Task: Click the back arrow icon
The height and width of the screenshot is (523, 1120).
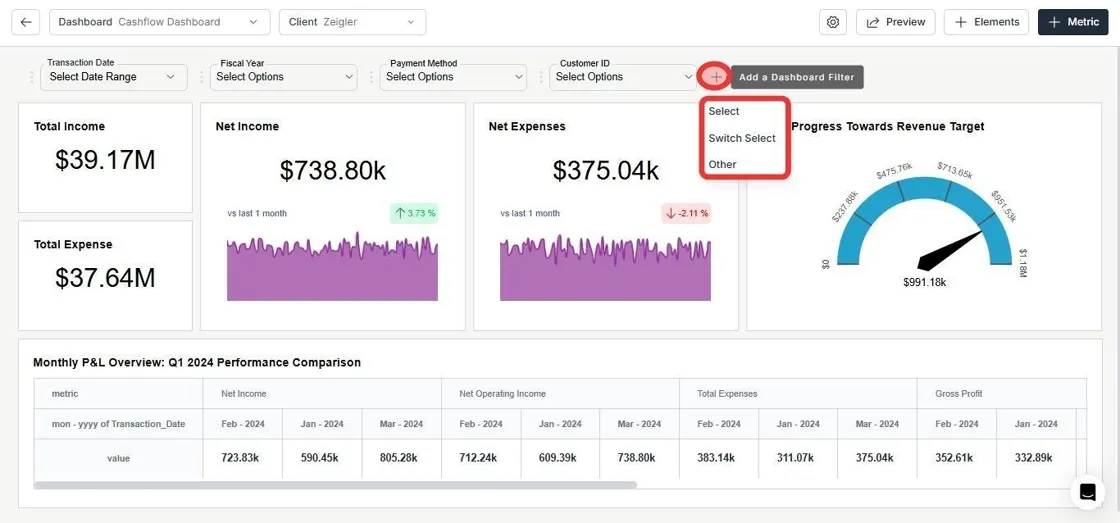Action: pos(26,22)
